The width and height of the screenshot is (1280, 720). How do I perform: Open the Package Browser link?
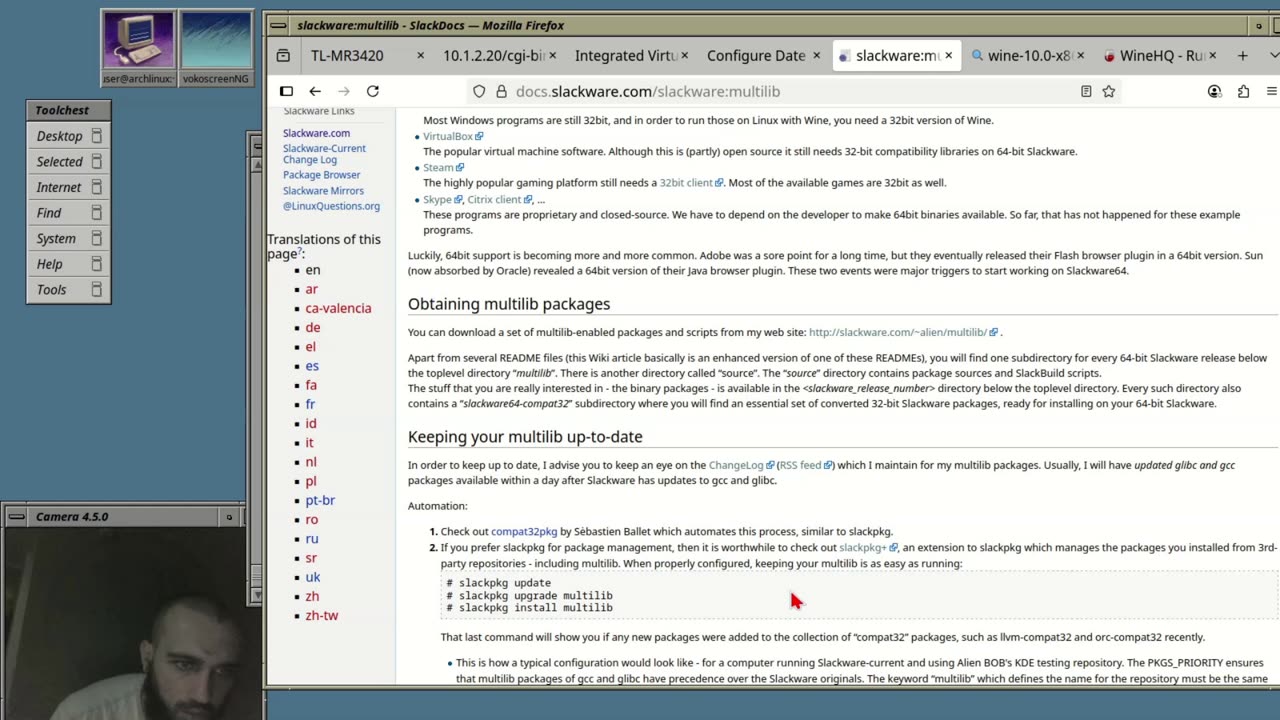point(321,175)
